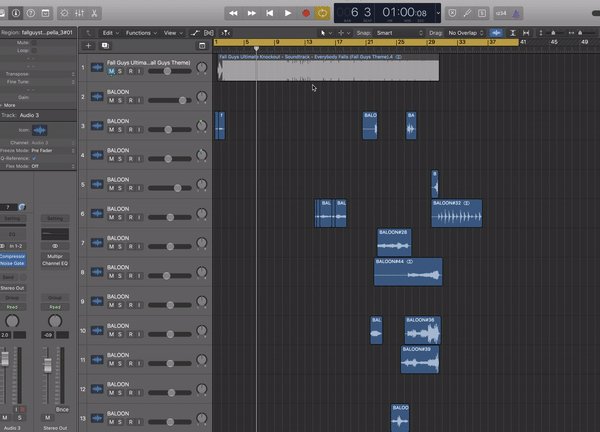Click the vertical auto zoom icon
This screenshot has width=600, height=432.
512,33
